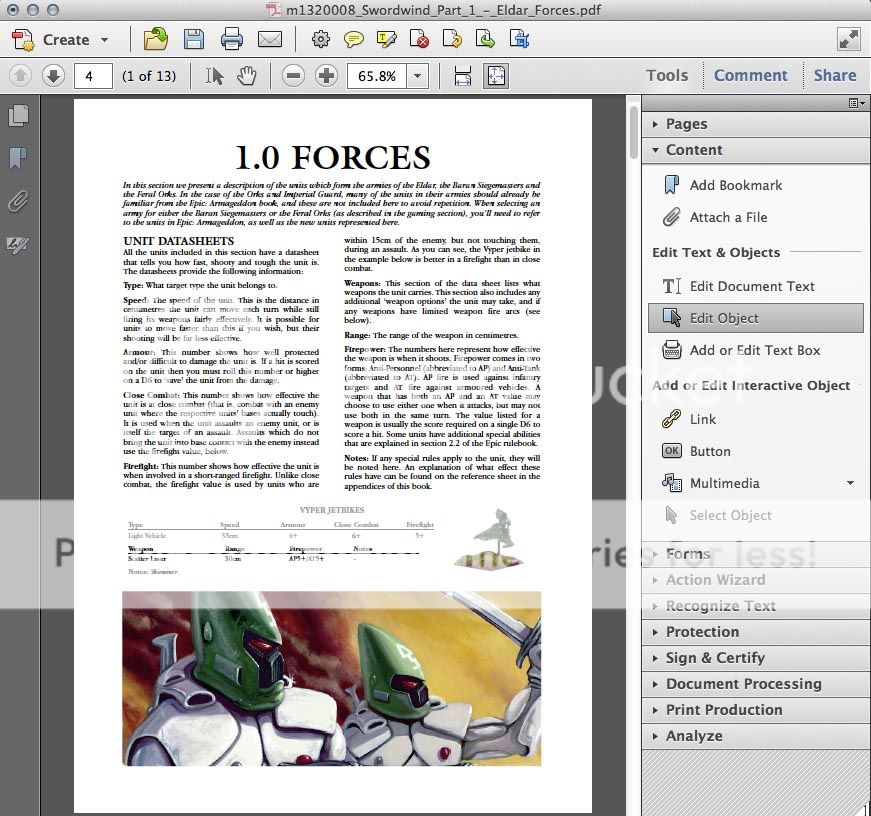Expand the Pages section
This screenshot has height=816, width=871.
(x=755, y=124)
